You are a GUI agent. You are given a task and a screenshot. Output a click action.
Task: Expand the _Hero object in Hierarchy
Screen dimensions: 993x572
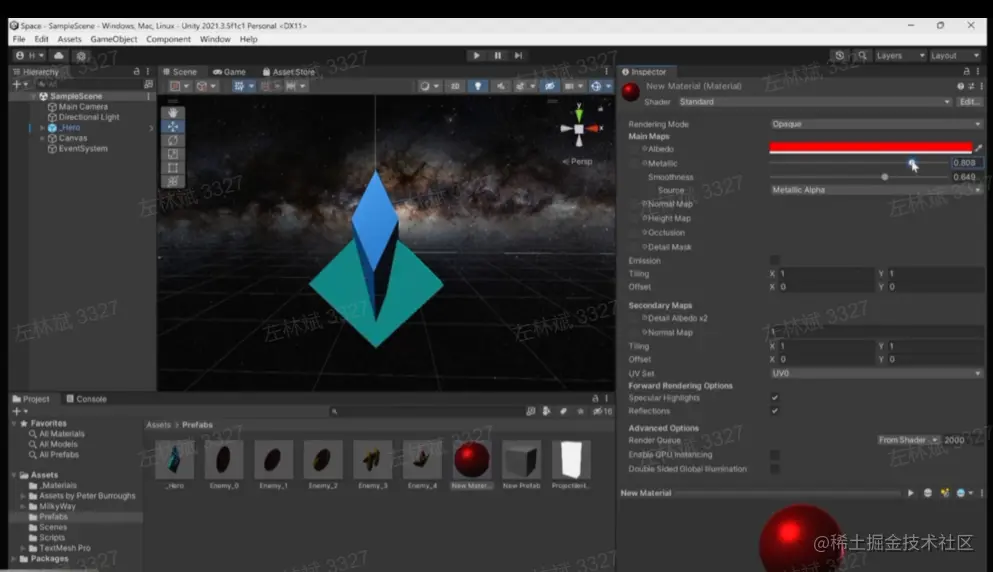42,128
